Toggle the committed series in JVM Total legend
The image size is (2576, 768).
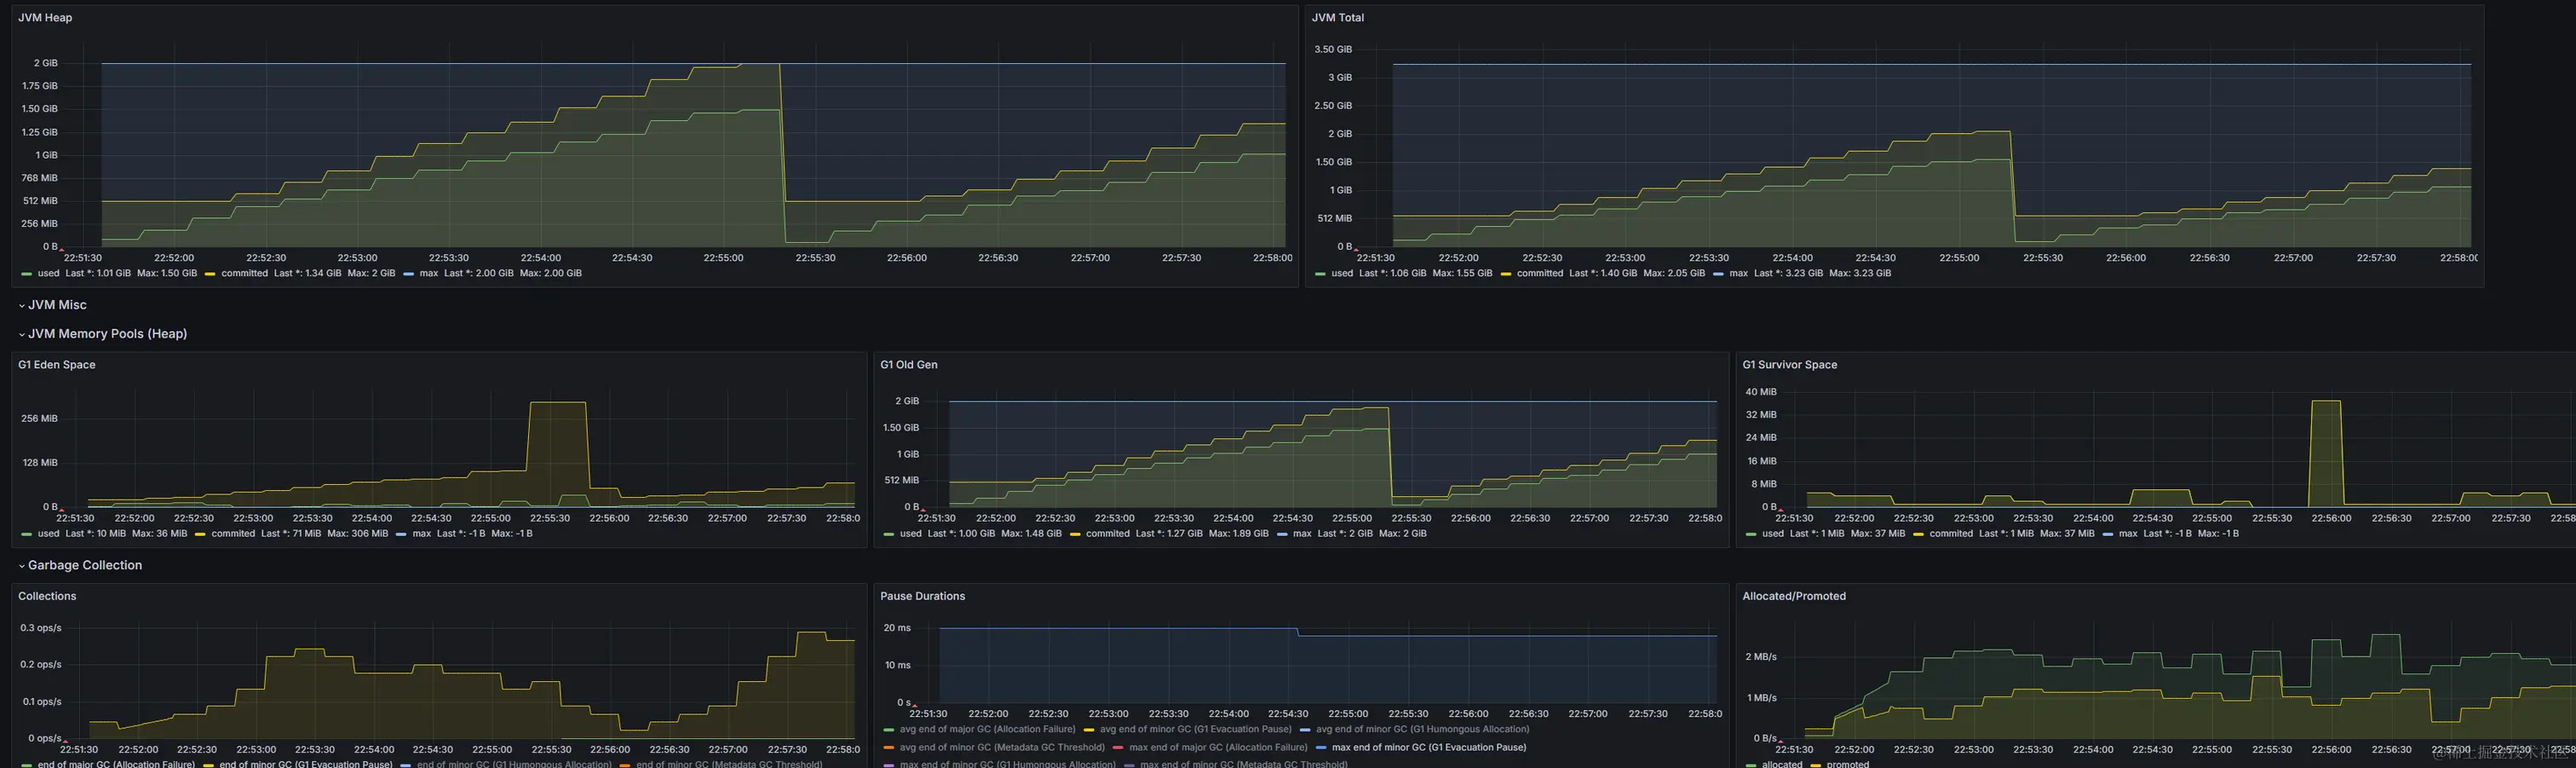pos(1540,273)
